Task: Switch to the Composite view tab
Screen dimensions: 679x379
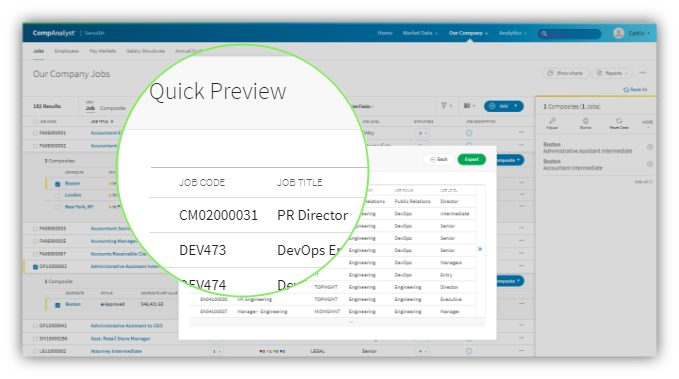Action: [113, 108]
